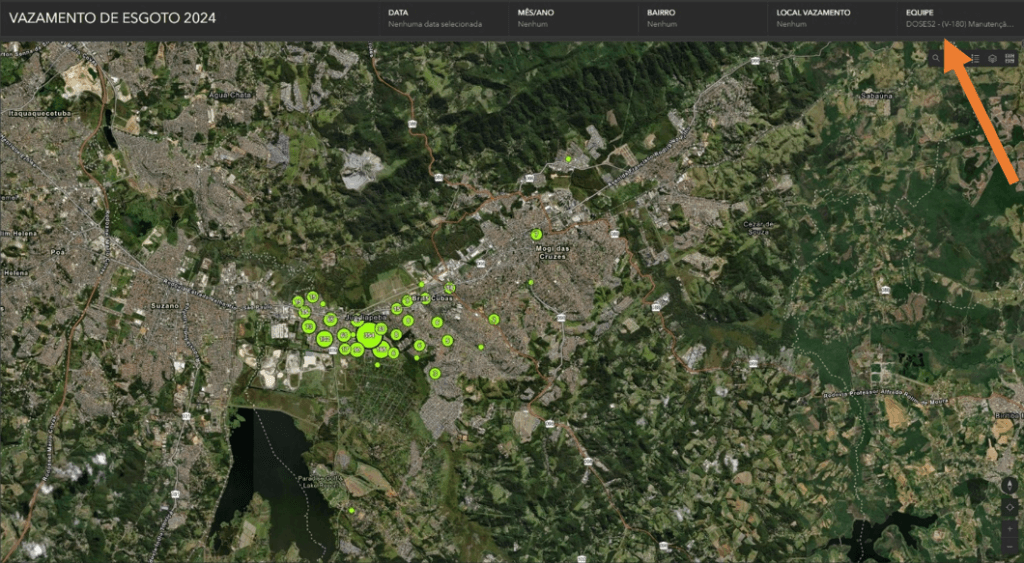Zoom in with the plus button
This screenshot has width=1024, height=563.
1009,528
